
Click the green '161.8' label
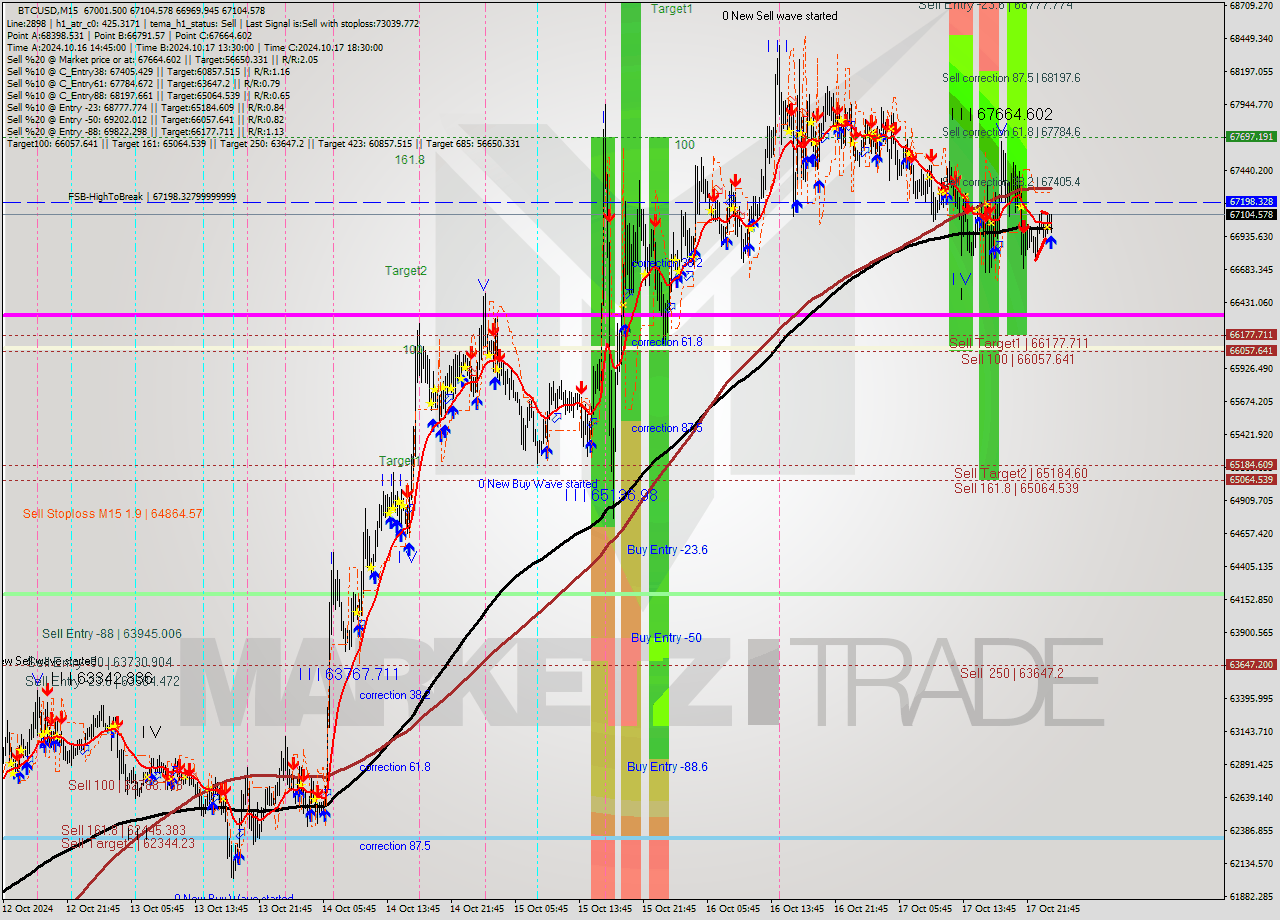(409, 159)
